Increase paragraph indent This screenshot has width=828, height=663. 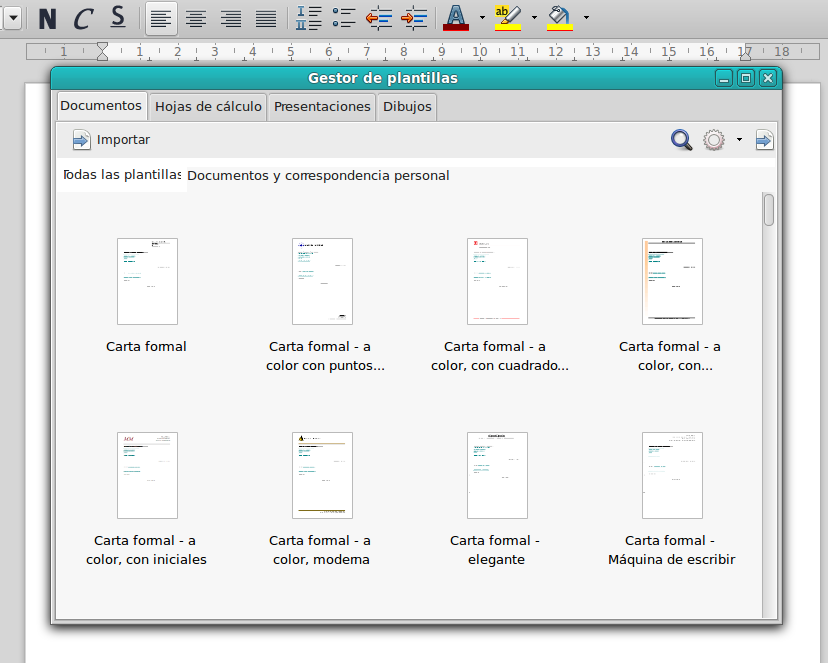tap(414, 18)
